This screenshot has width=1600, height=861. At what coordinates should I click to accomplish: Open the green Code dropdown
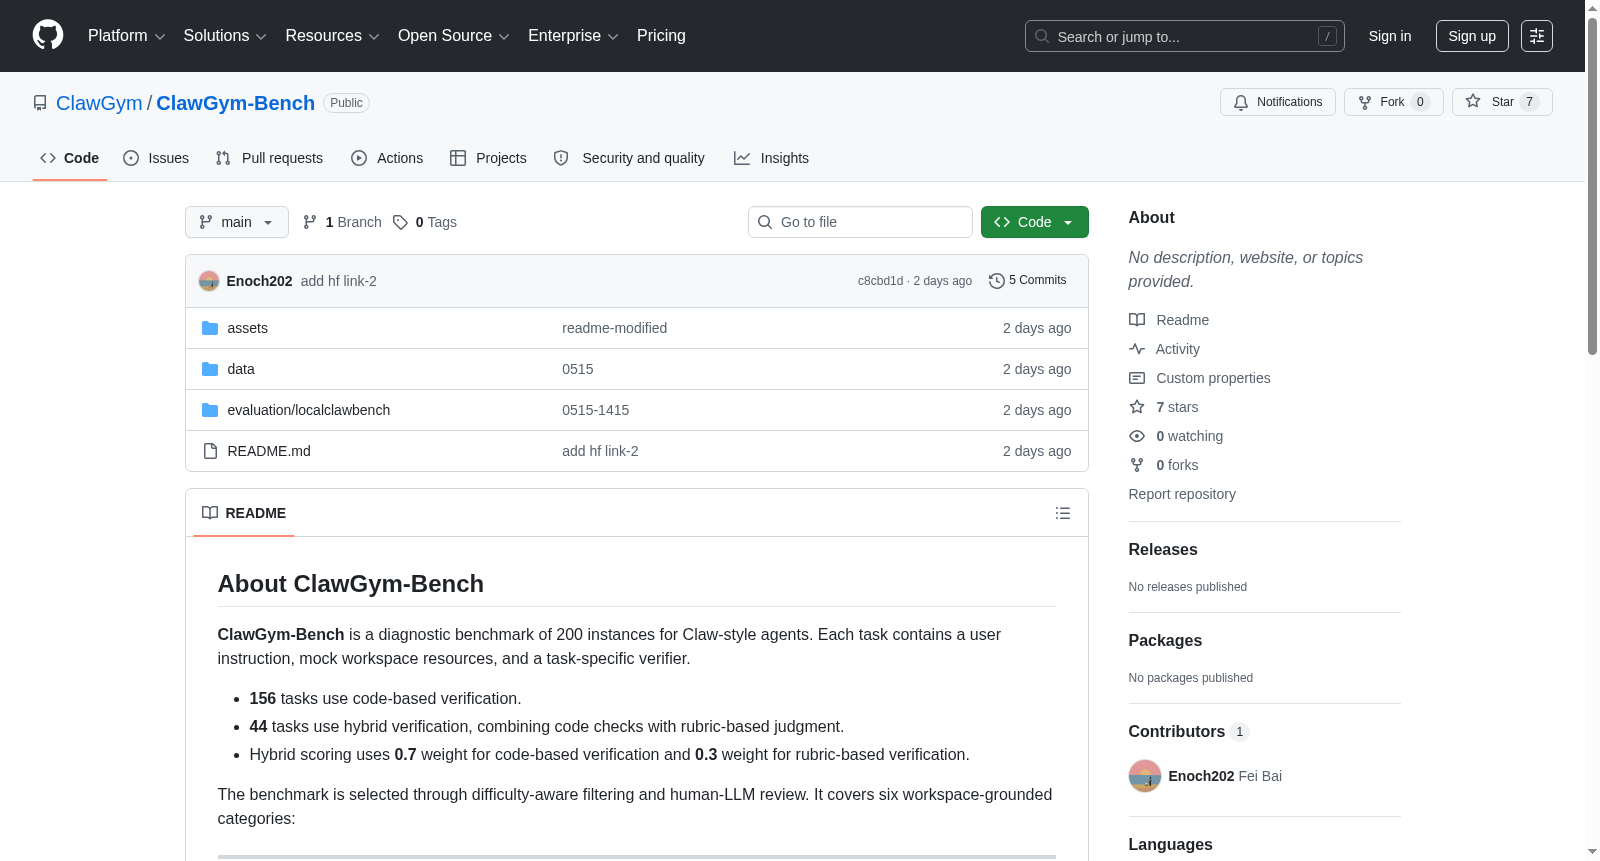click(x=1034, y=222)
